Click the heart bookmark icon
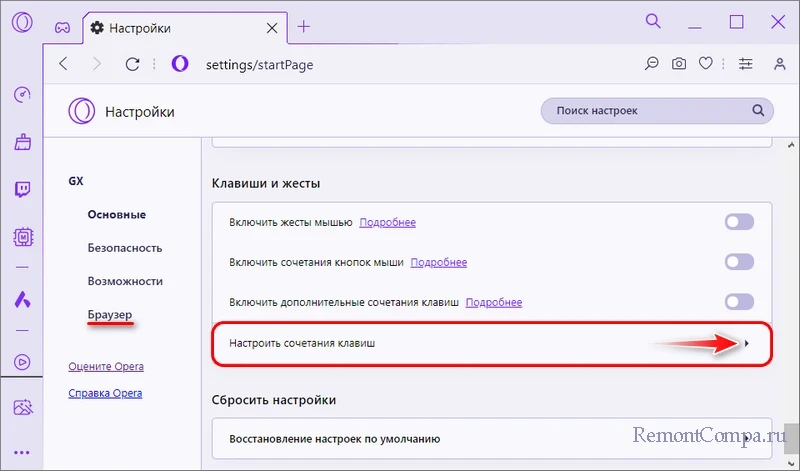The width and height of the screenshot is (800, 471). tap(706, 64)
